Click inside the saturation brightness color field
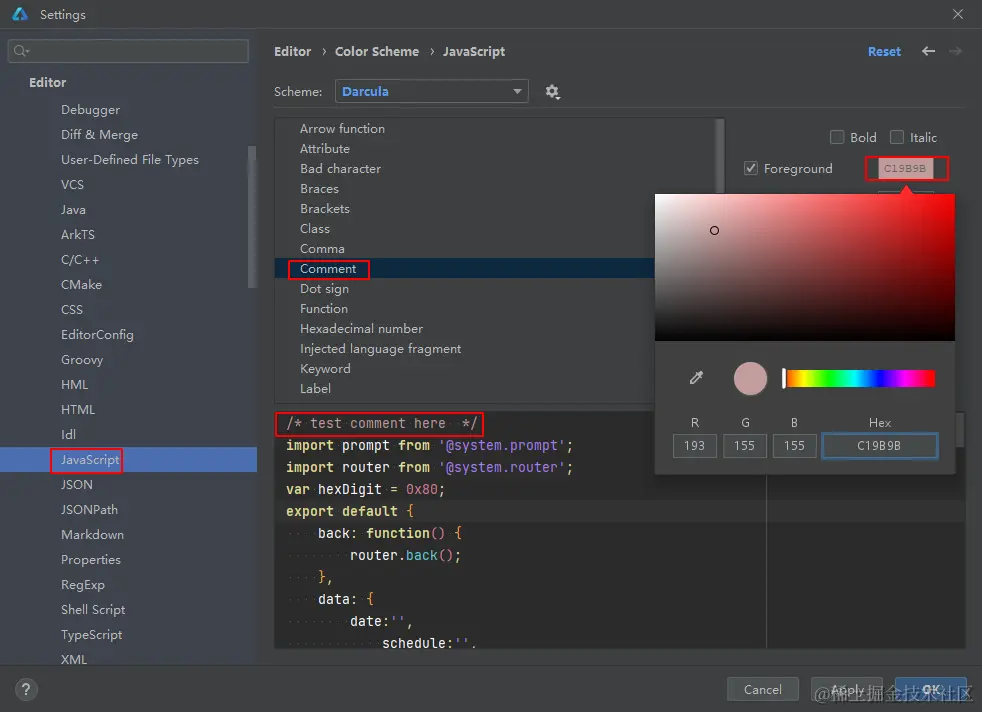Screen dimensions: 982x712 805,267
